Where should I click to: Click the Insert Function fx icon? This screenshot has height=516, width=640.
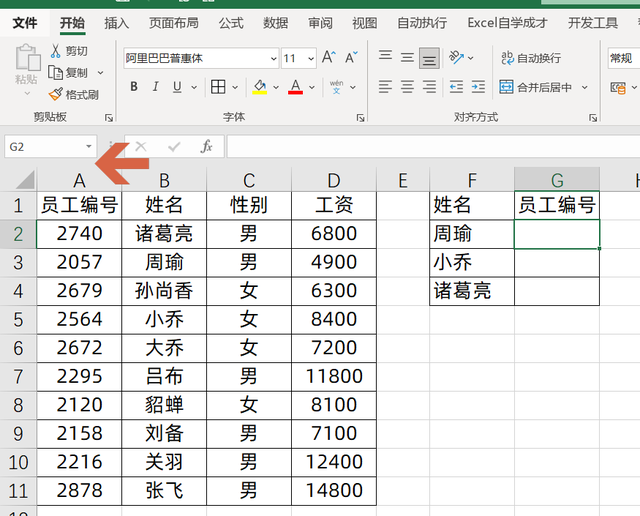(x=207, y=146)
